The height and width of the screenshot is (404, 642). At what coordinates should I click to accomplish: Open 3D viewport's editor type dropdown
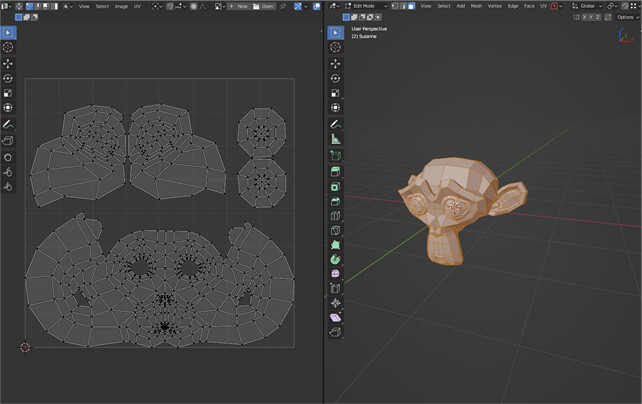(x=334, y=6)
